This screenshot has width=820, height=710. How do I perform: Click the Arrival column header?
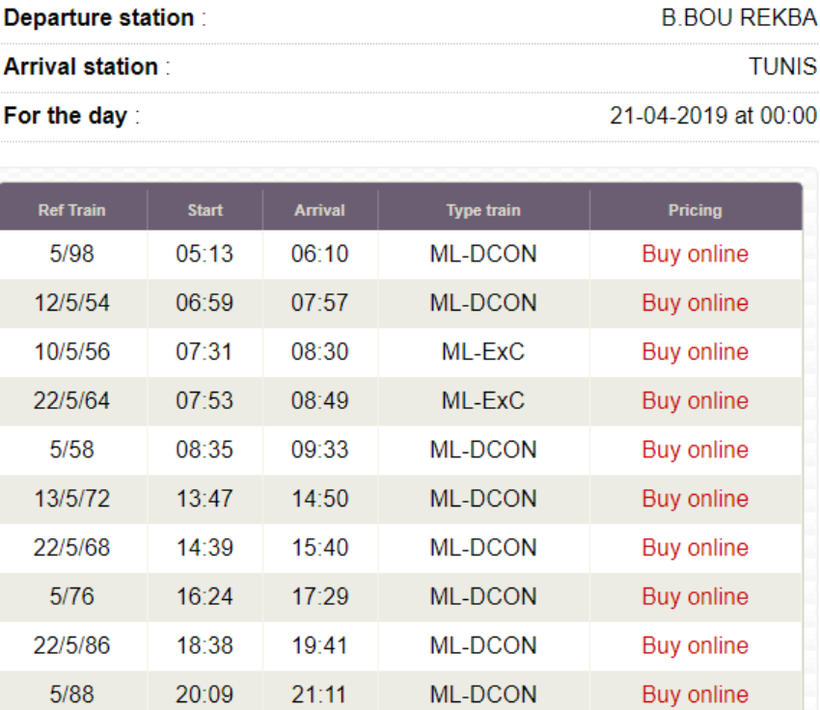(320, 210)
